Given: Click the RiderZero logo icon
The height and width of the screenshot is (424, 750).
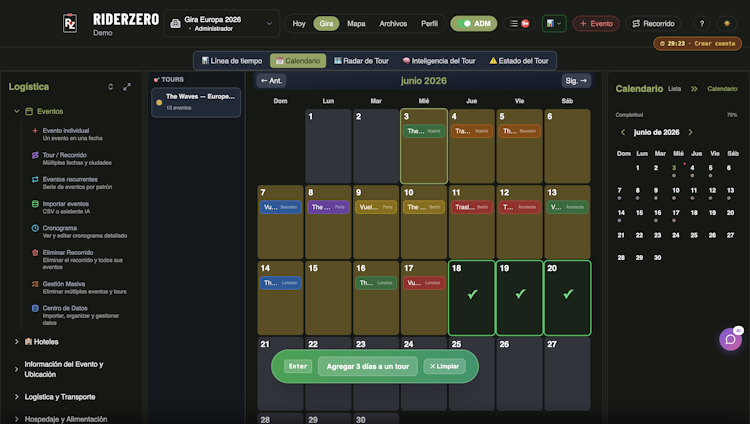Looking at the screenshot, I should (x=70, y=23).
